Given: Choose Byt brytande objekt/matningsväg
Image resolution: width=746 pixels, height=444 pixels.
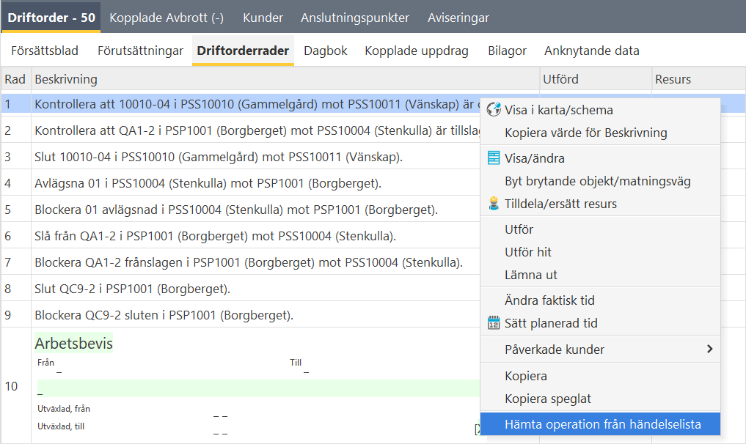Looking at the screenshot, I should click(x=597, y=181).
